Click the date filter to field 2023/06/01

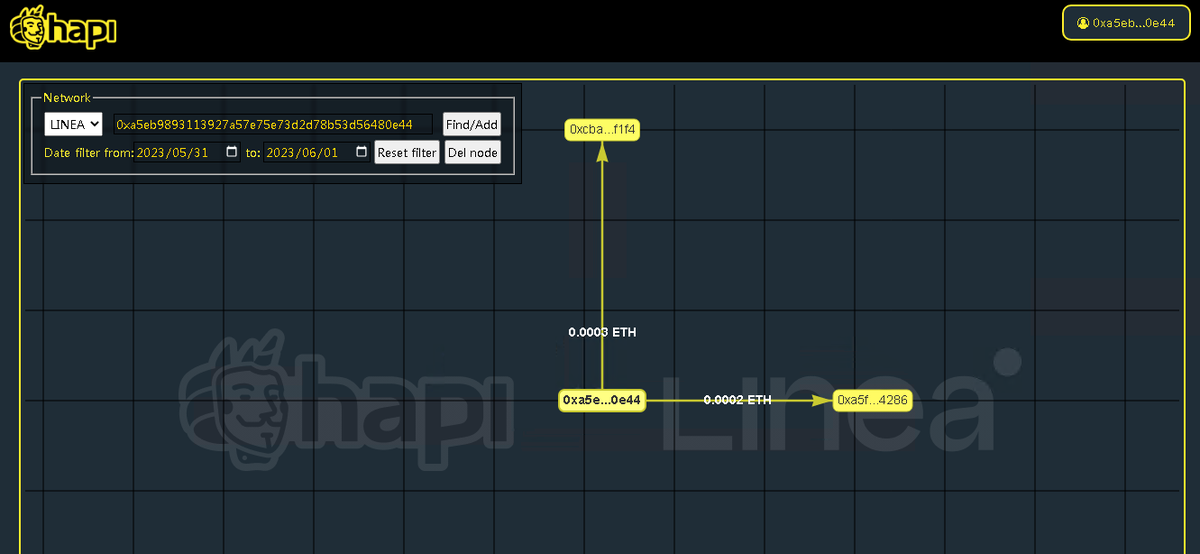point(317,153)
